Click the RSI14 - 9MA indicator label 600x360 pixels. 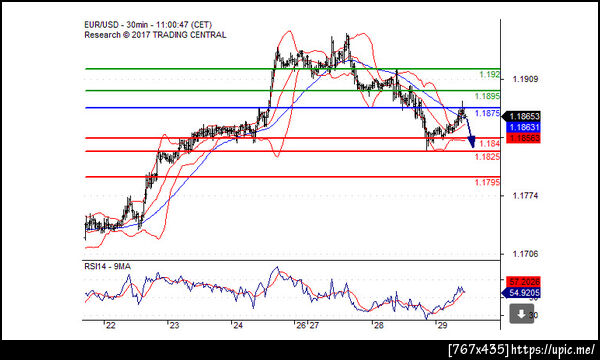pyautogui.click(x=108, y=266)
